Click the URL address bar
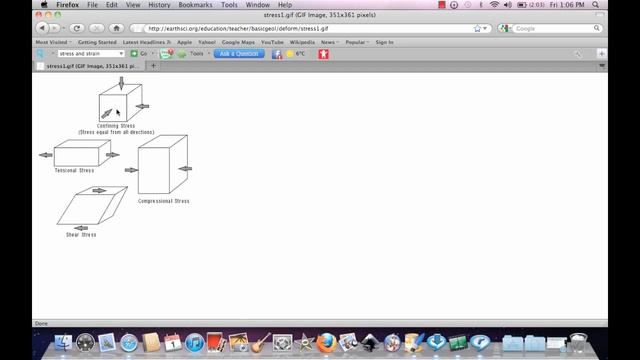 (310, 29)
